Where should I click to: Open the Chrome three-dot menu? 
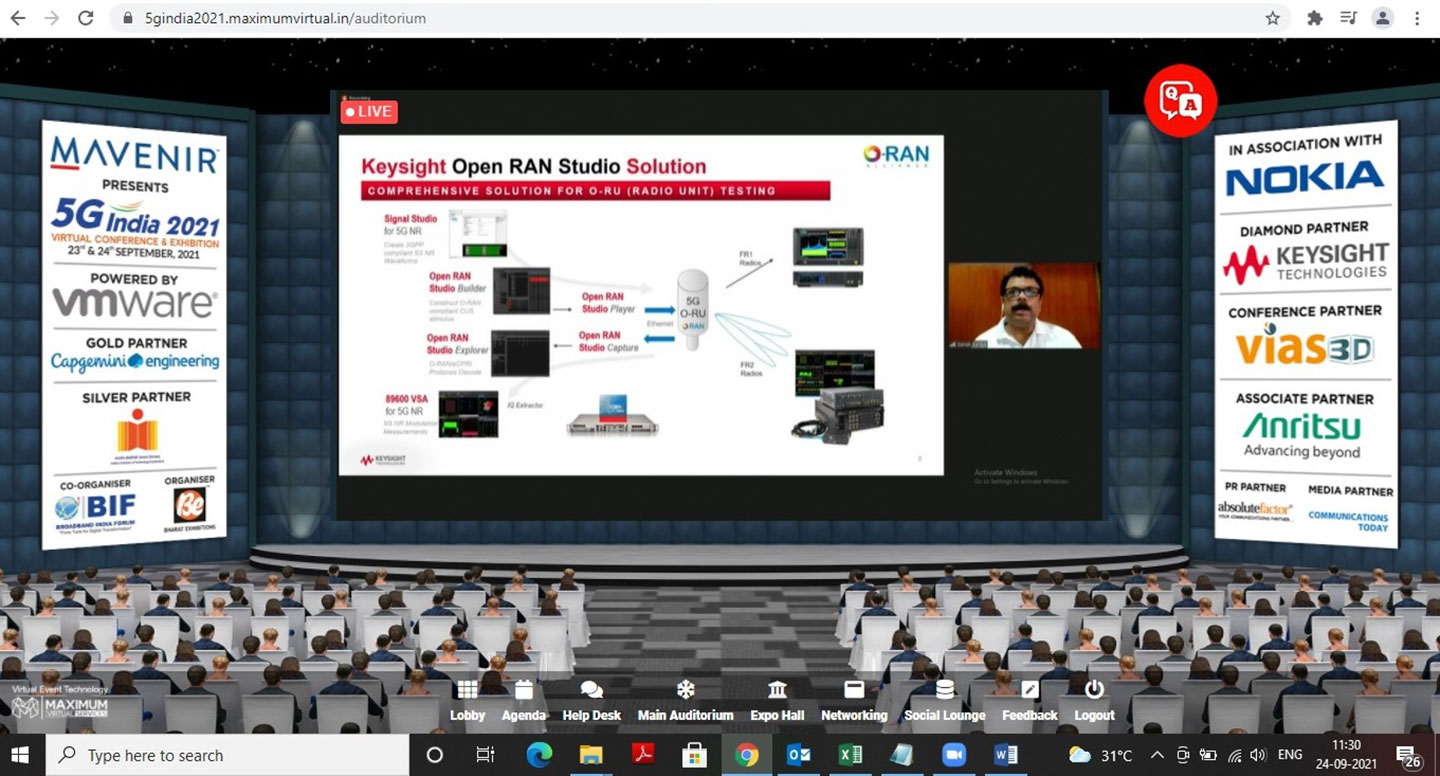pyautogui.click(x=1417, y=18)
